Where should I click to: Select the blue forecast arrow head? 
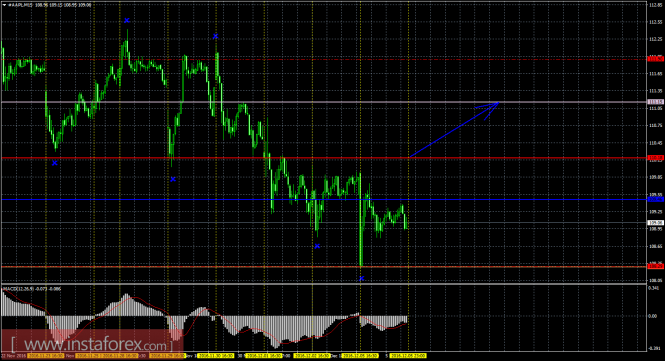pos(491,108)
